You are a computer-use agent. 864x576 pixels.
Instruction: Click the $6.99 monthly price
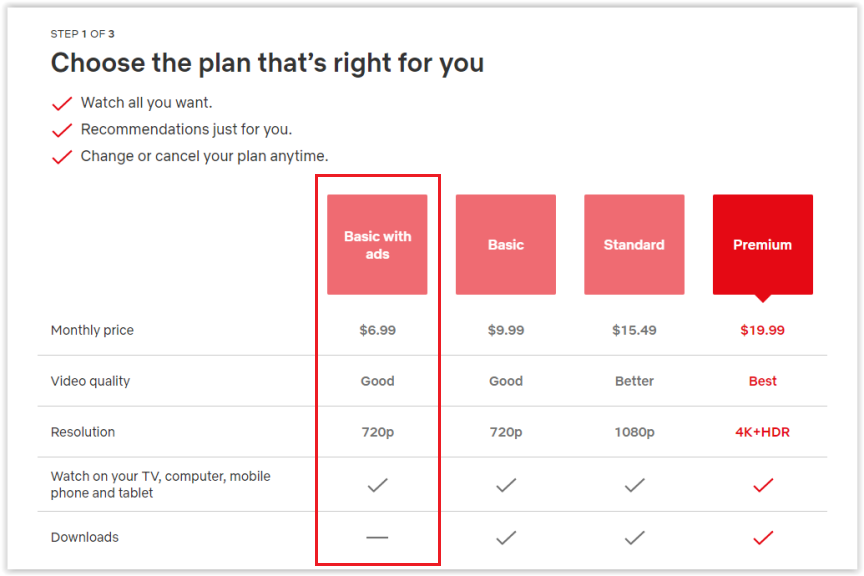point(377,330)
